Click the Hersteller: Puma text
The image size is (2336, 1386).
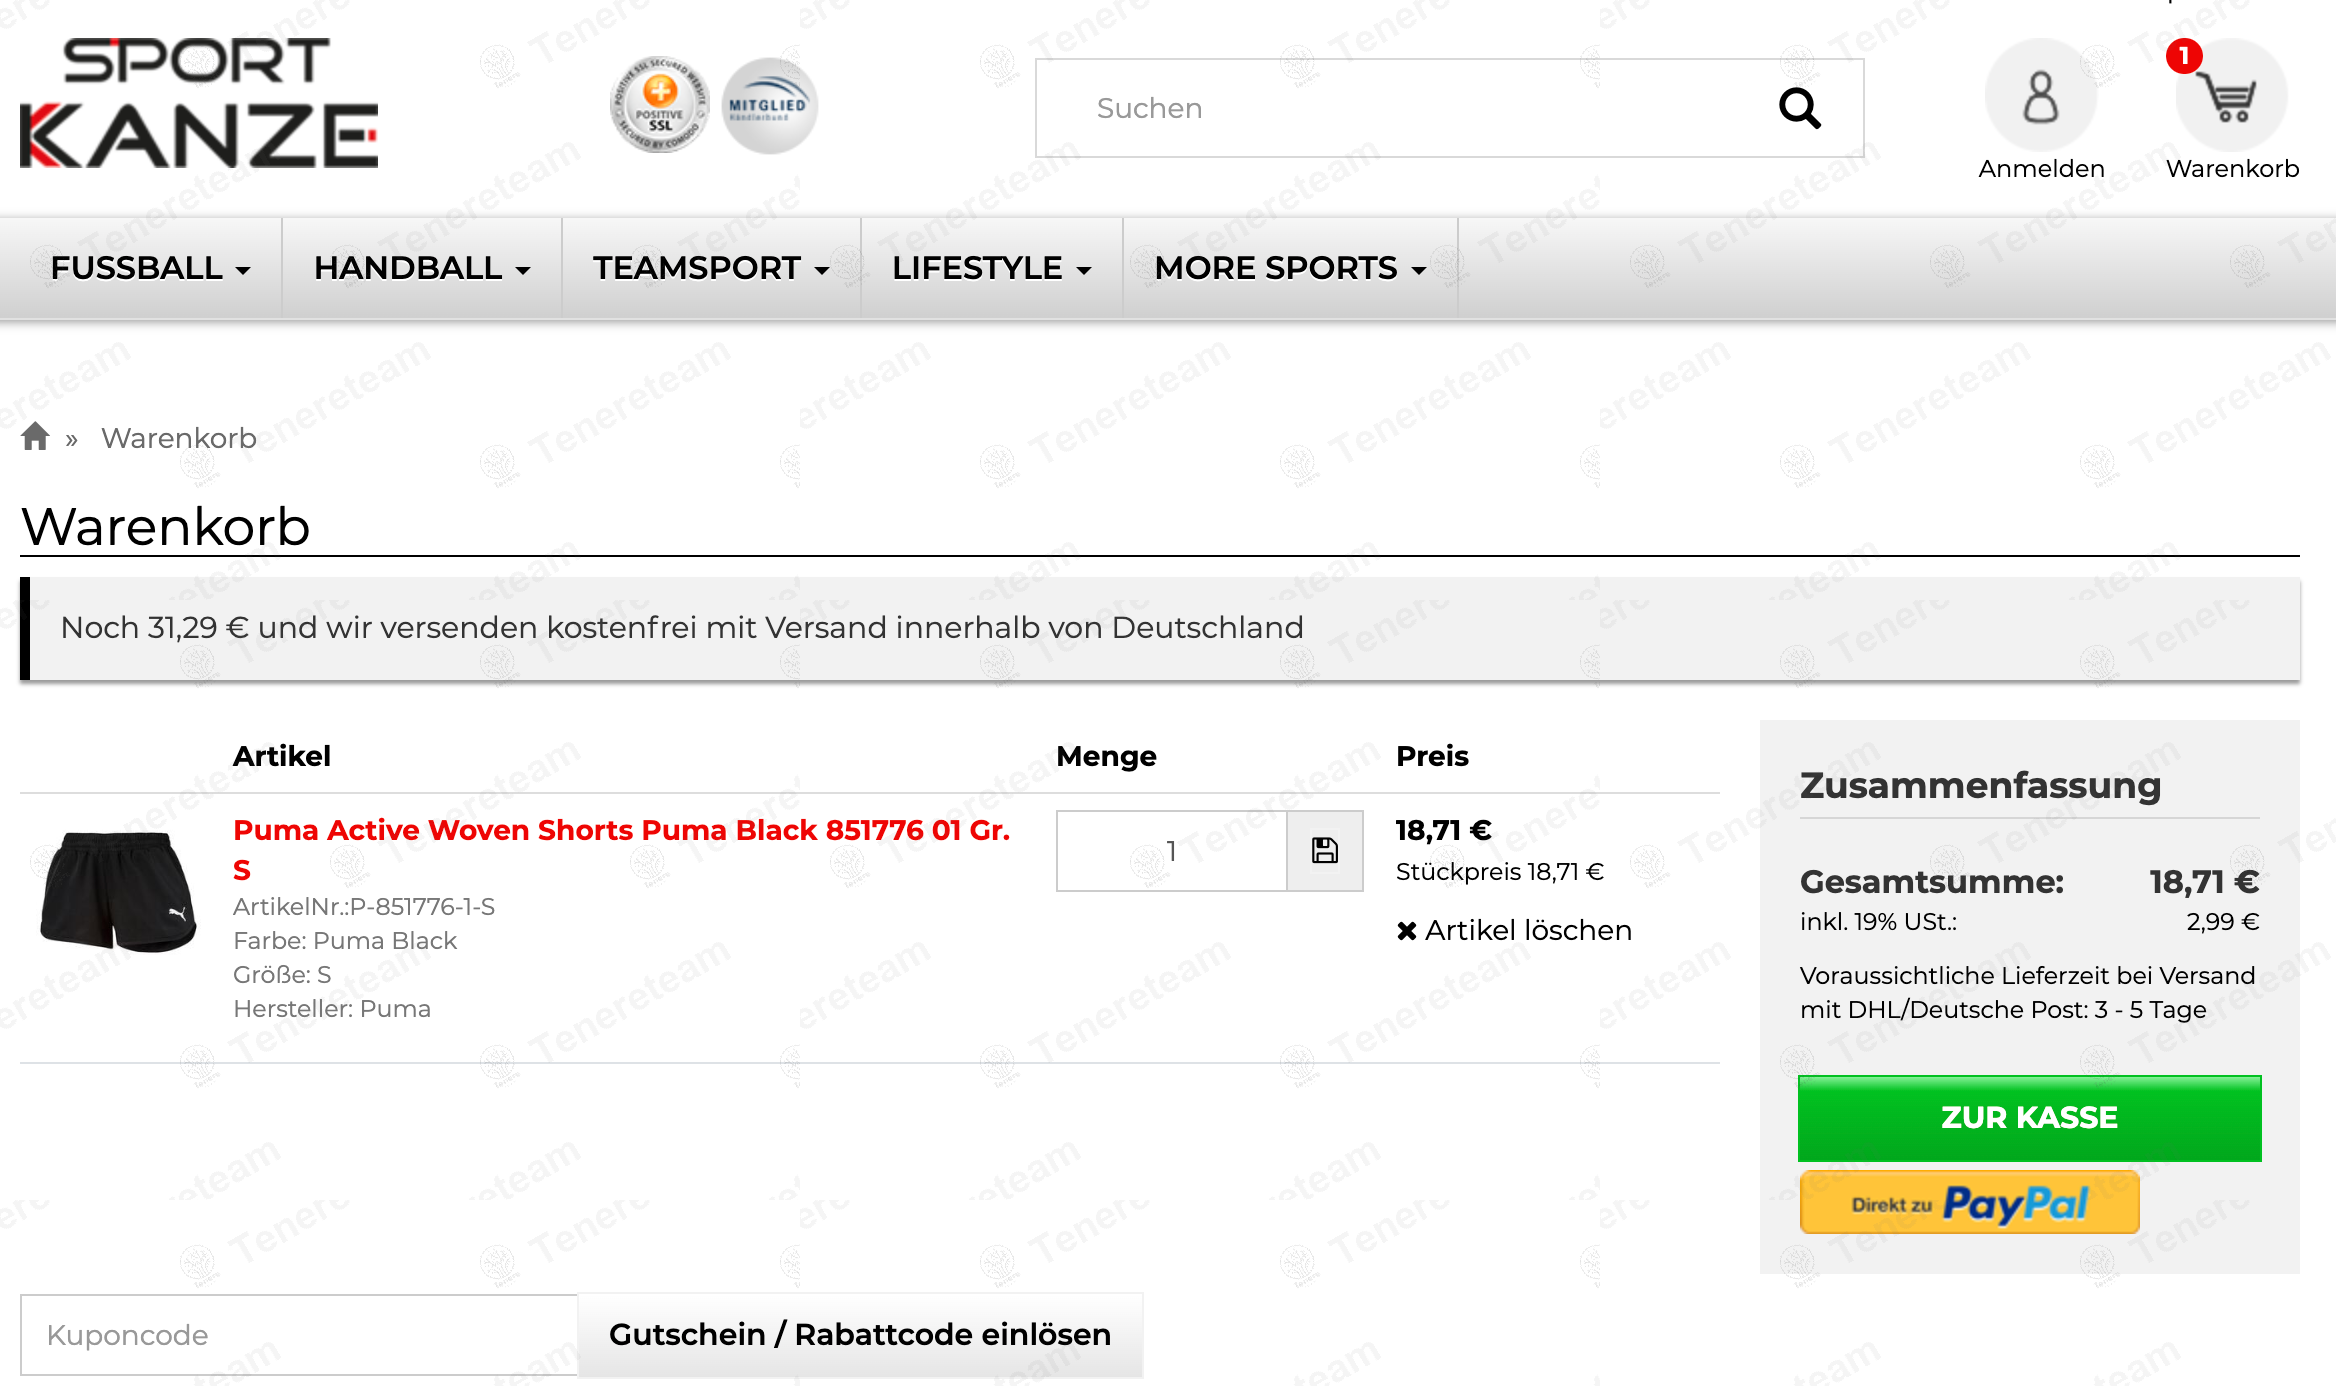tap(332, 1009)
